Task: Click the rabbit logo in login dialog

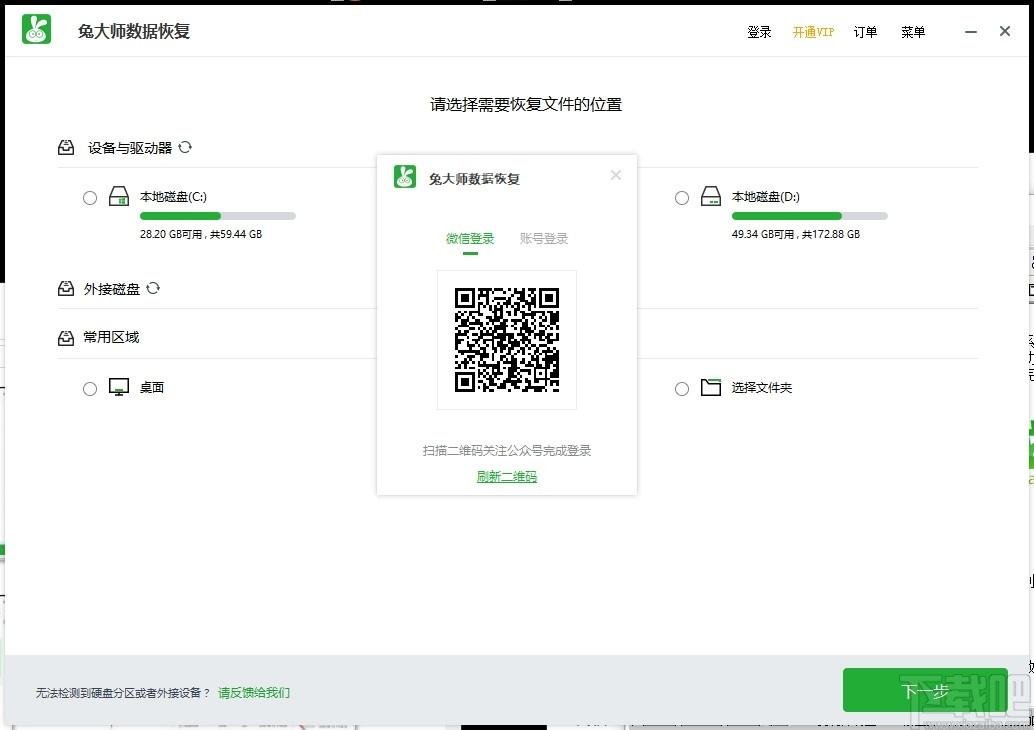Action: click(x=405, y=177)
